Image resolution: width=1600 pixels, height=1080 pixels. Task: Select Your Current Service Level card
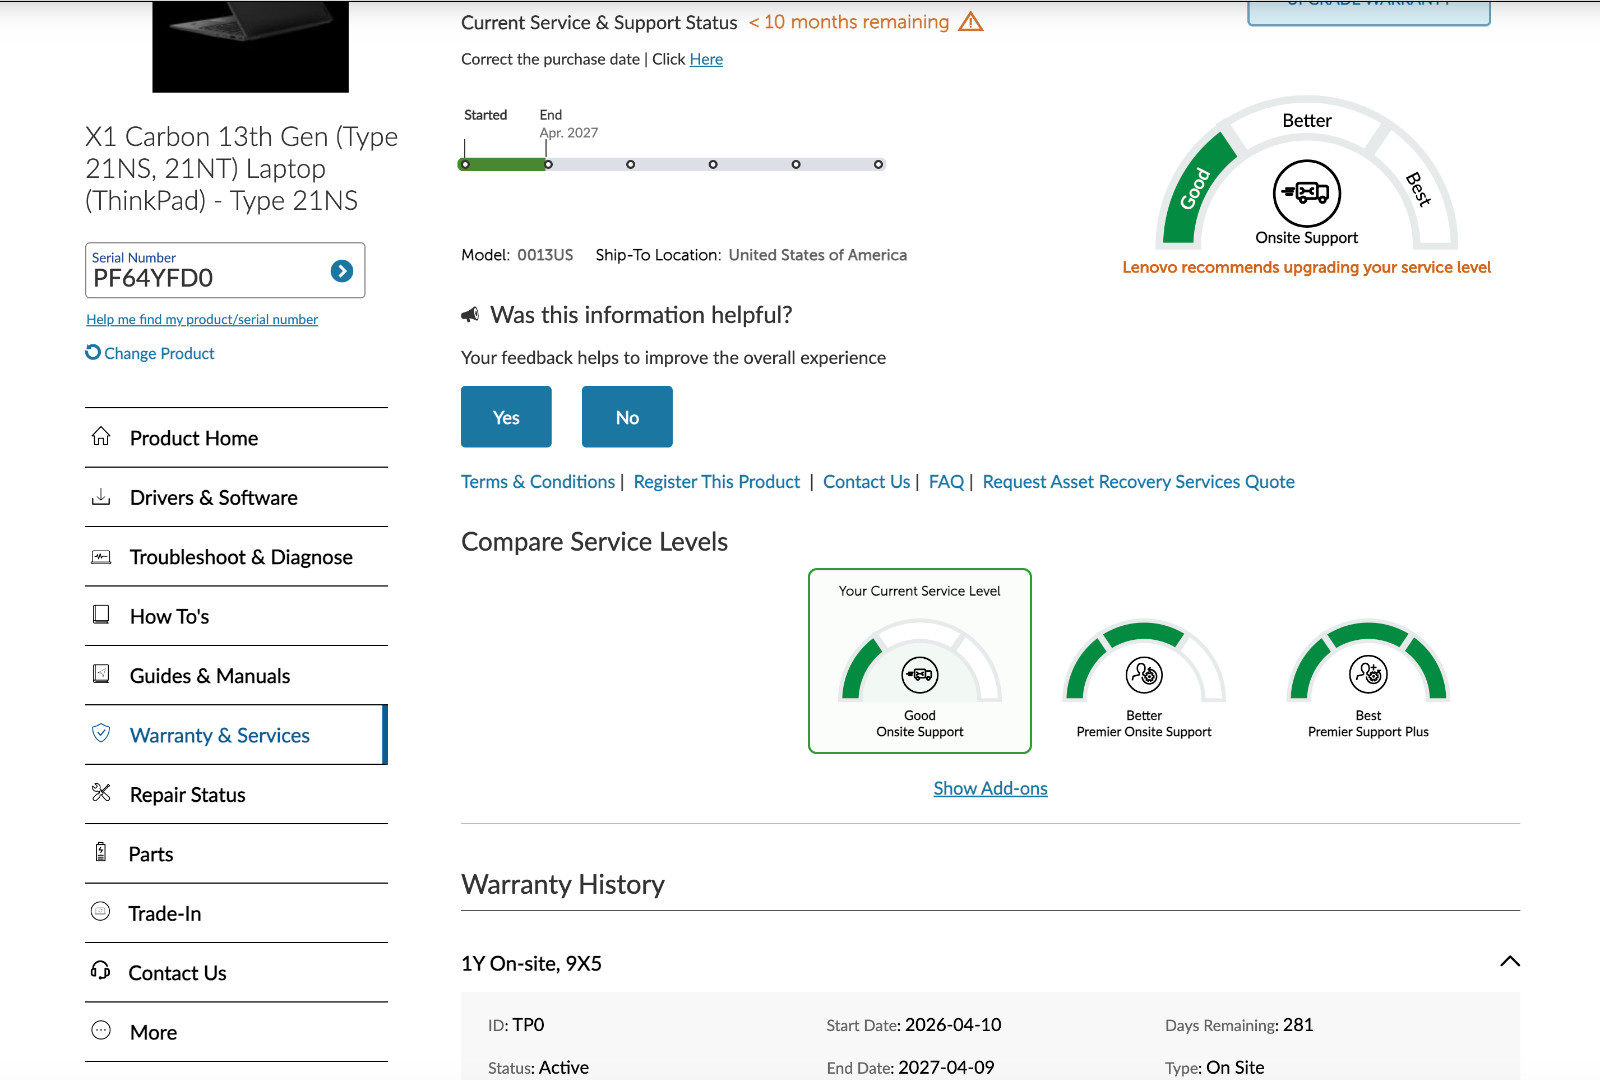coord(920,661)
